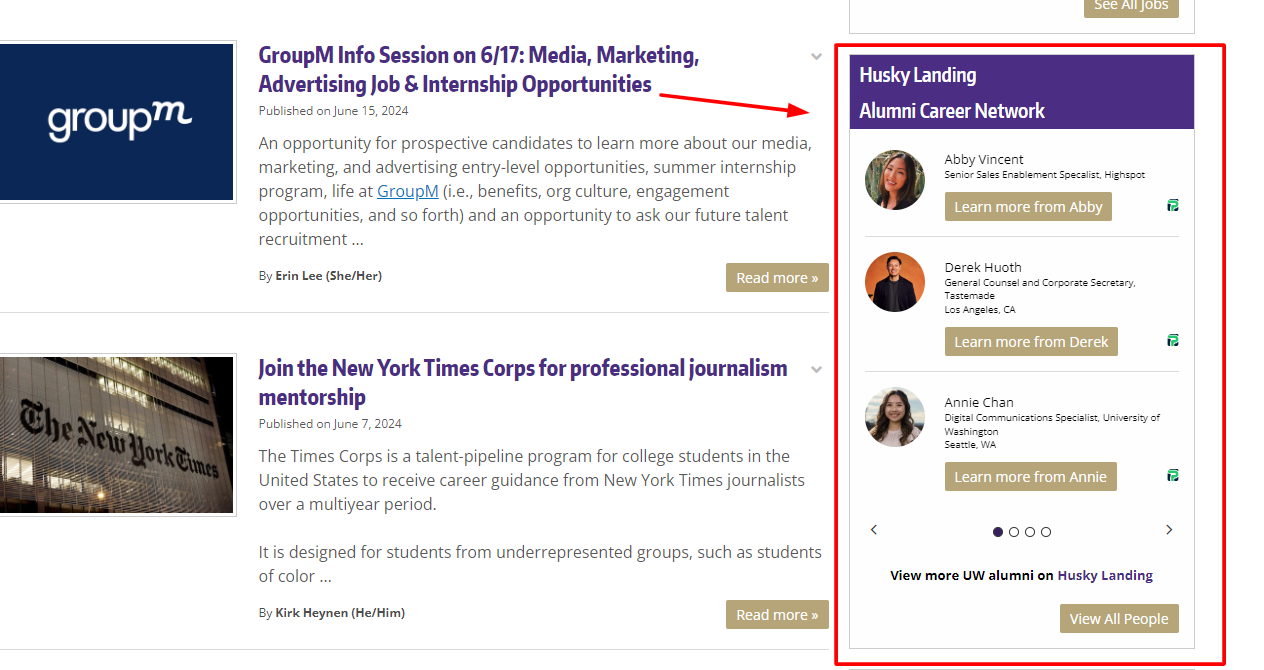Screen dimensions: 1264x670
Task: Open the GroupM Info Session article title
Action: [478, 70]
